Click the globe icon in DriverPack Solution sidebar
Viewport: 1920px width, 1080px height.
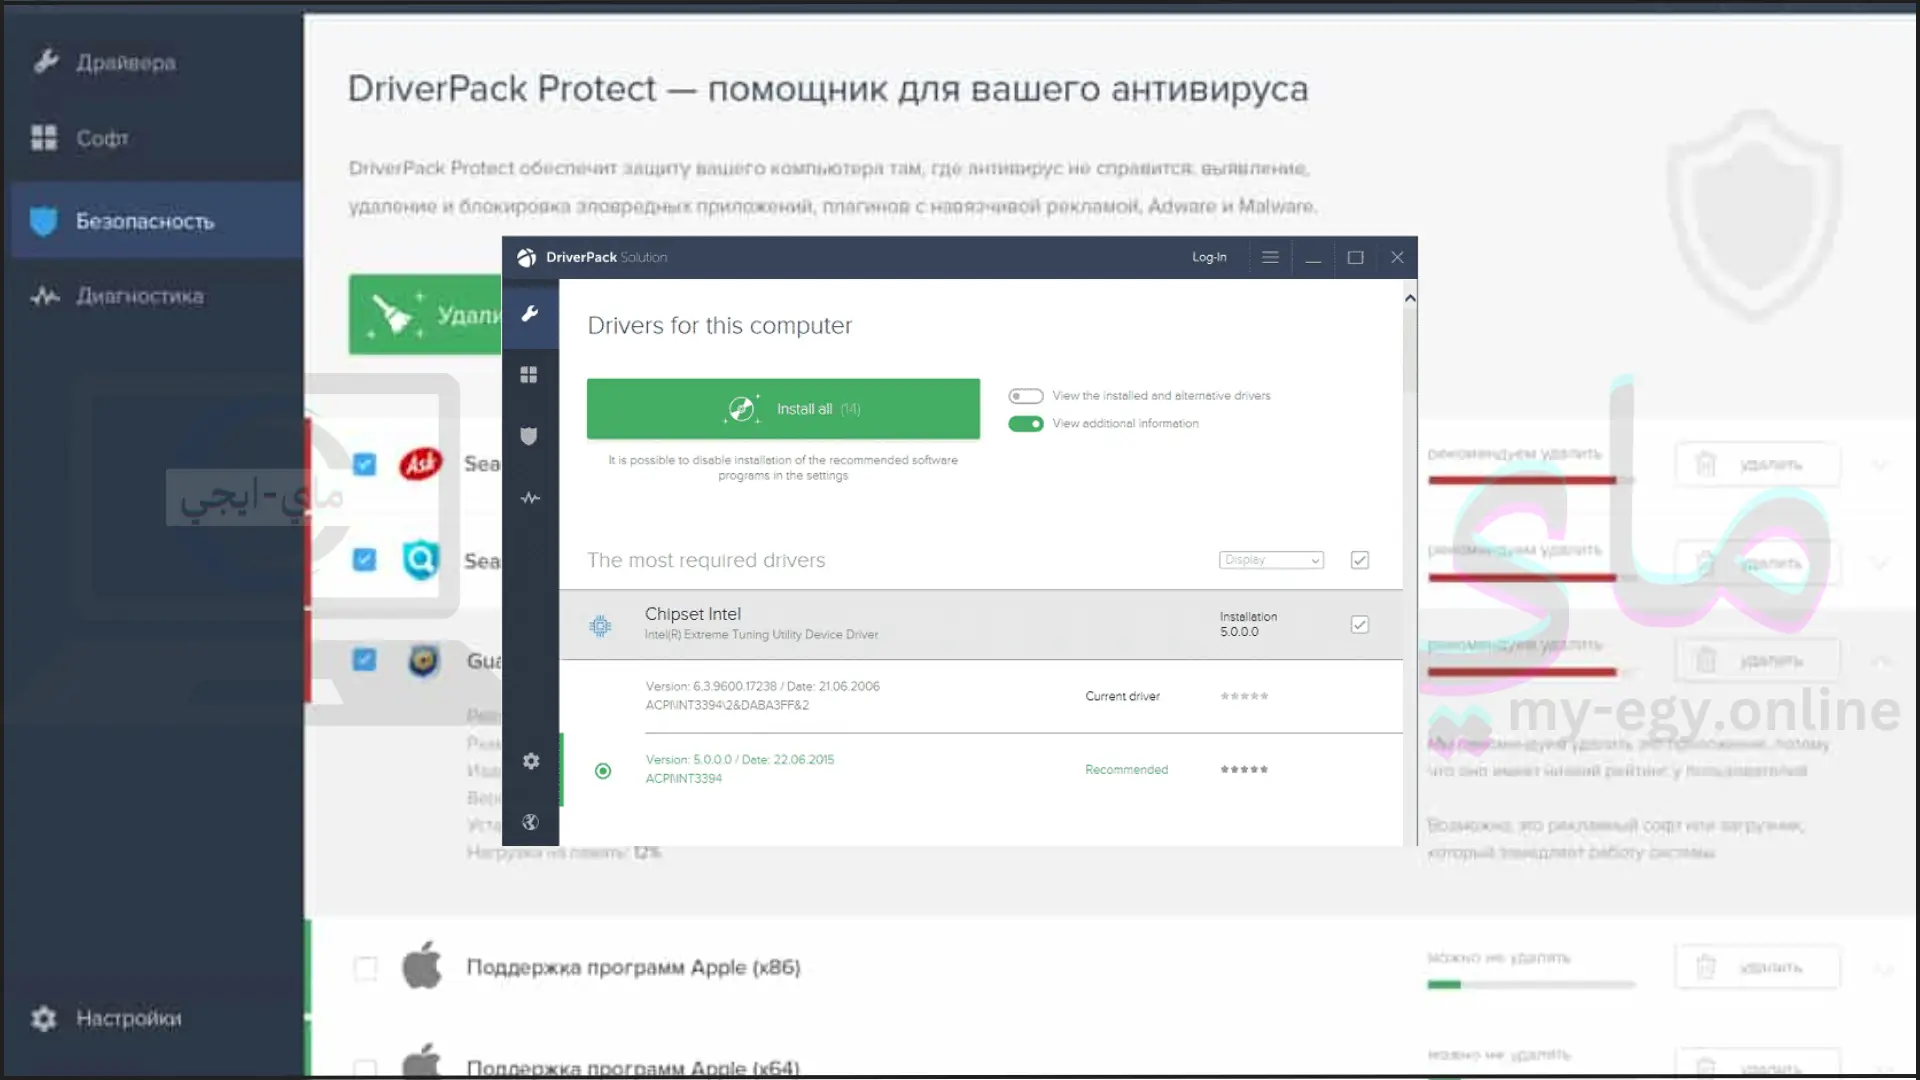(531, 822)
